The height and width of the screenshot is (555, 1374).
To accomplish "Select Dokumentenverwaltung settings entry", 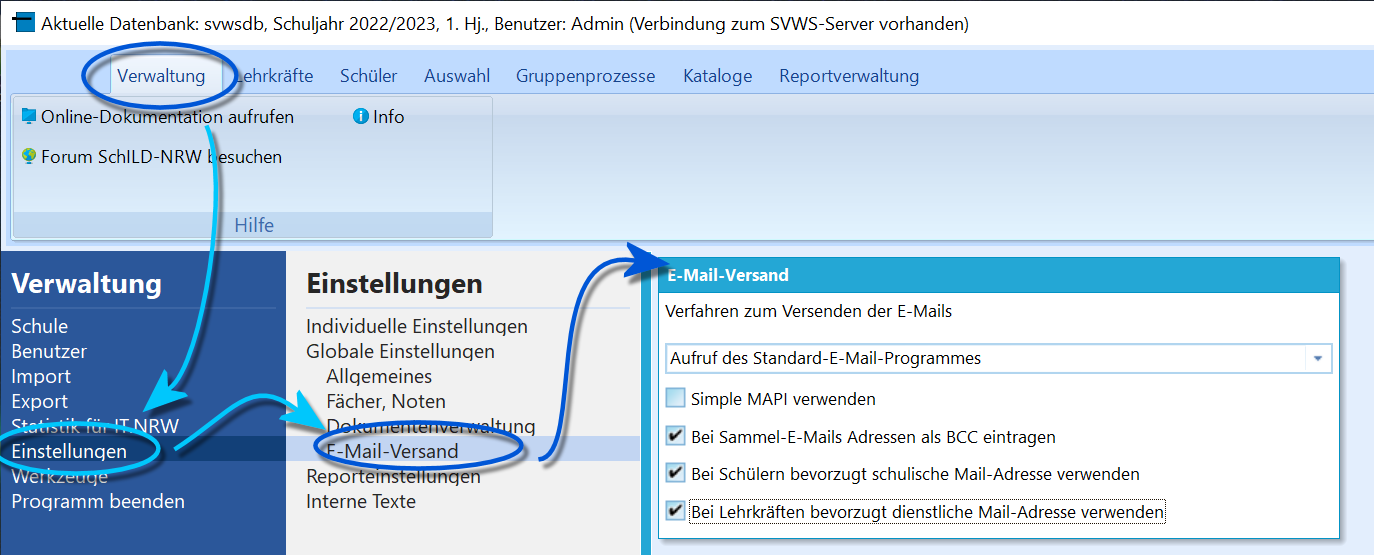I will pos(431,426).
